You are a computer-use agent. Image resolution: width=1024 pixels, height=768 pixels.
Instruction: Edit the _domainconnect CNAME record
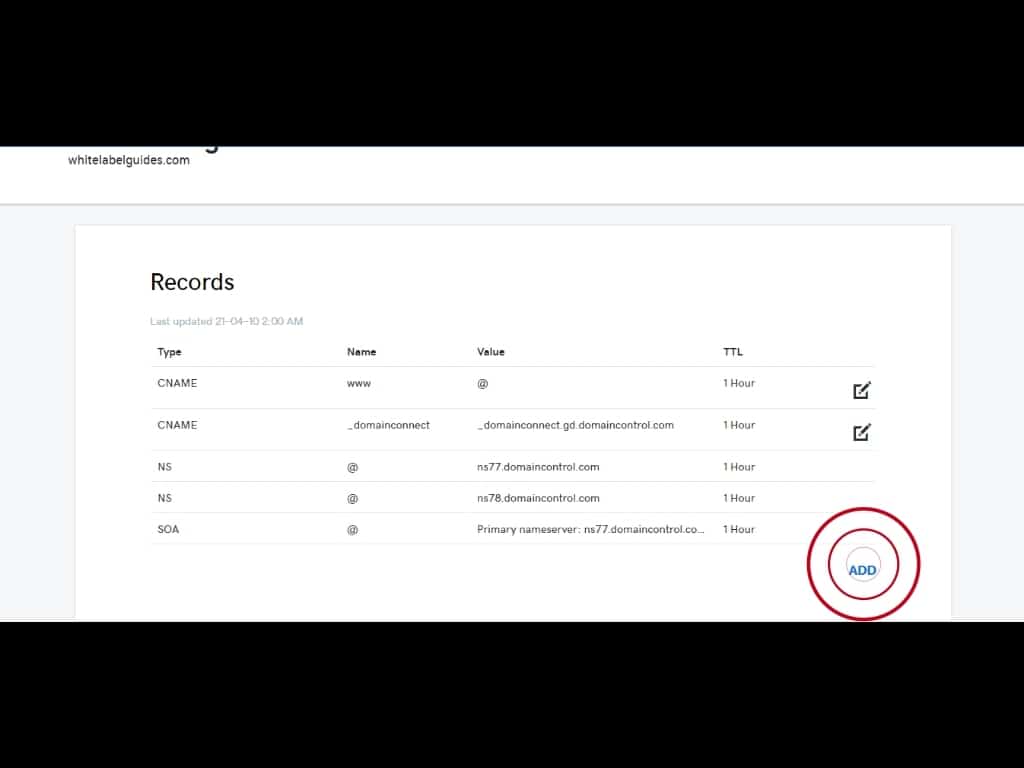[861, 432]
